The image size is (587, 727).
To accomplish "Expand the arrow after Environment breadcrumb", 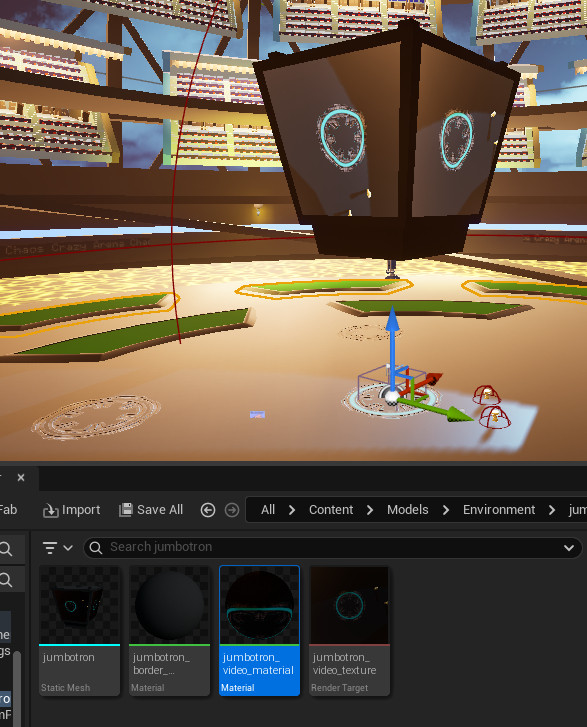I will pyautogui.click(x=552, y=510).
